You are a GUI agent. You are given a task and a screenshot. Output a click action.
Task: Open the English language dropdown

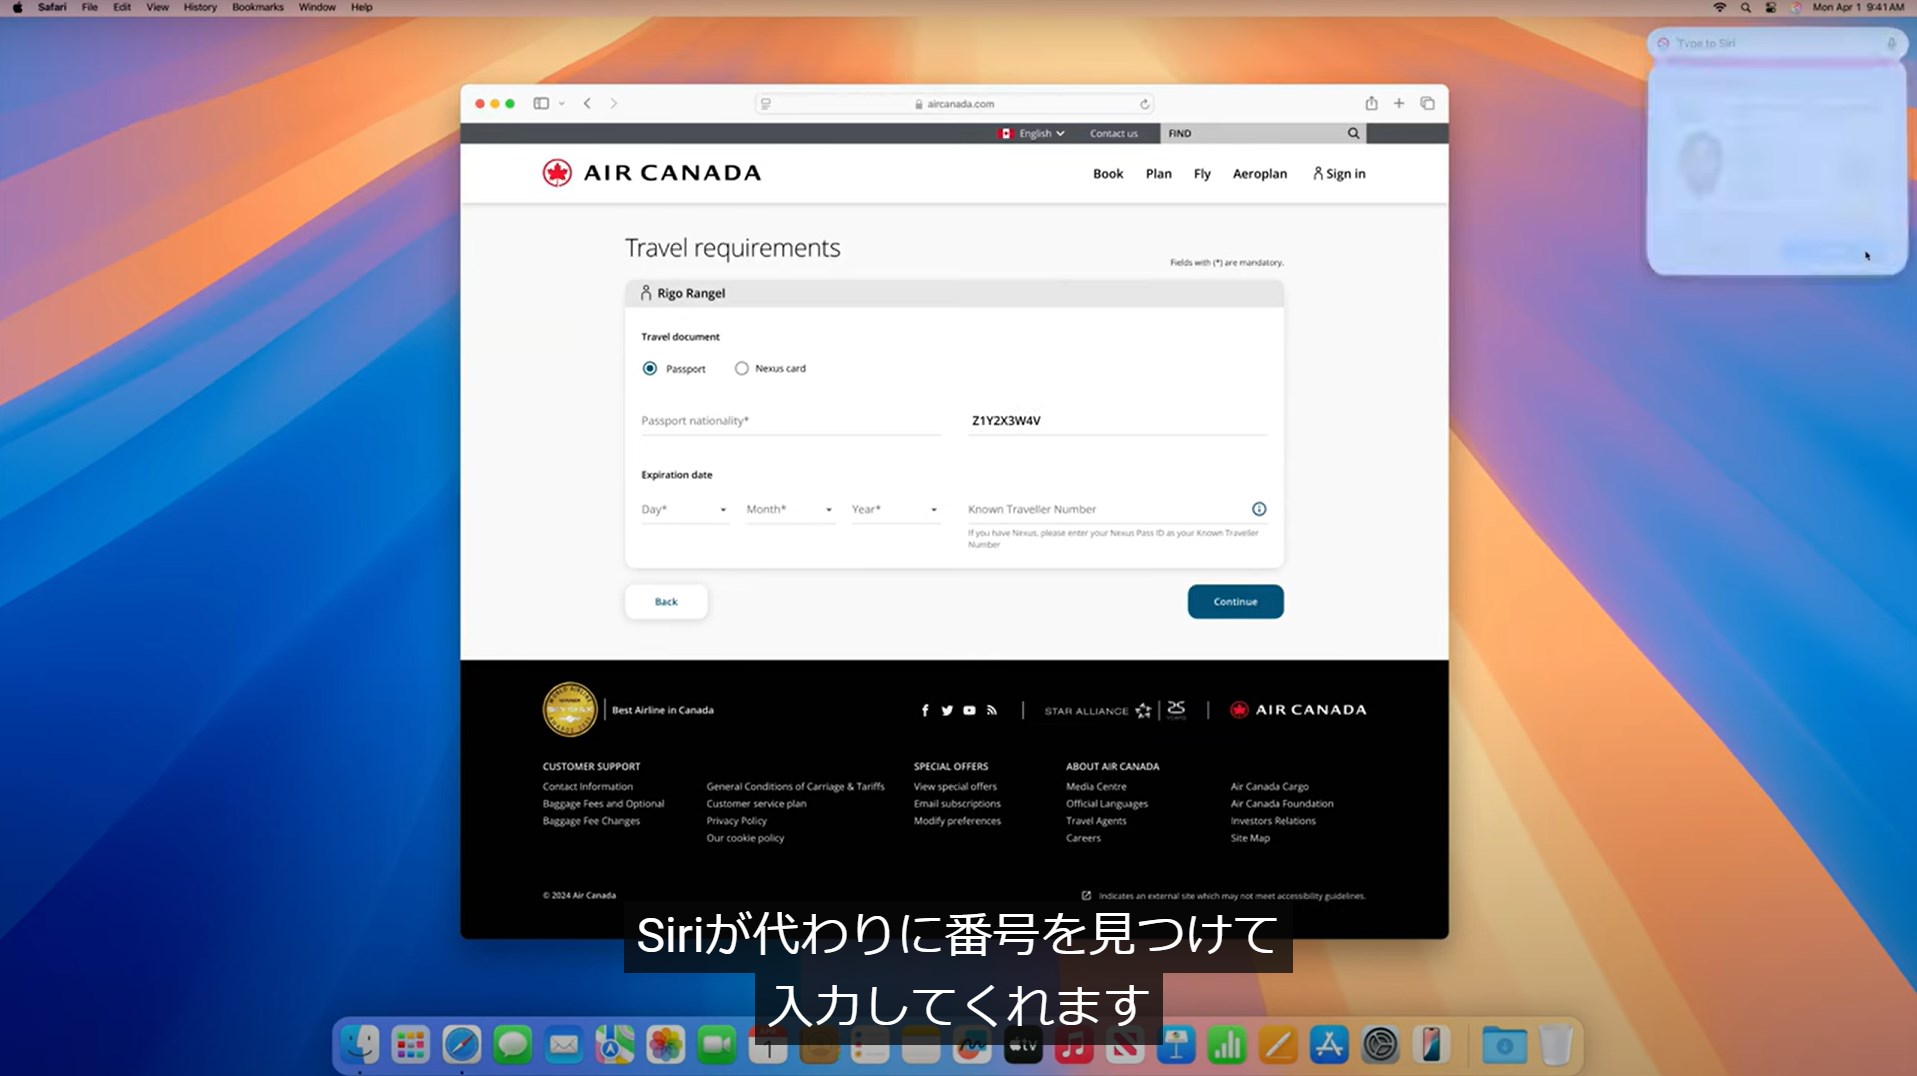(x=1033, y=133)
